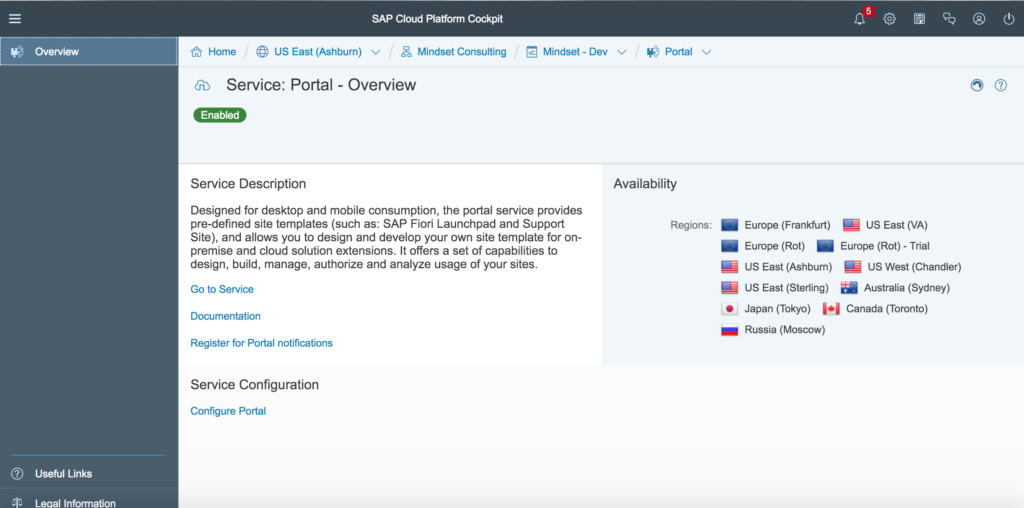Open the hamburger navigation menu

pyautogui.click(x=15, y=19)
